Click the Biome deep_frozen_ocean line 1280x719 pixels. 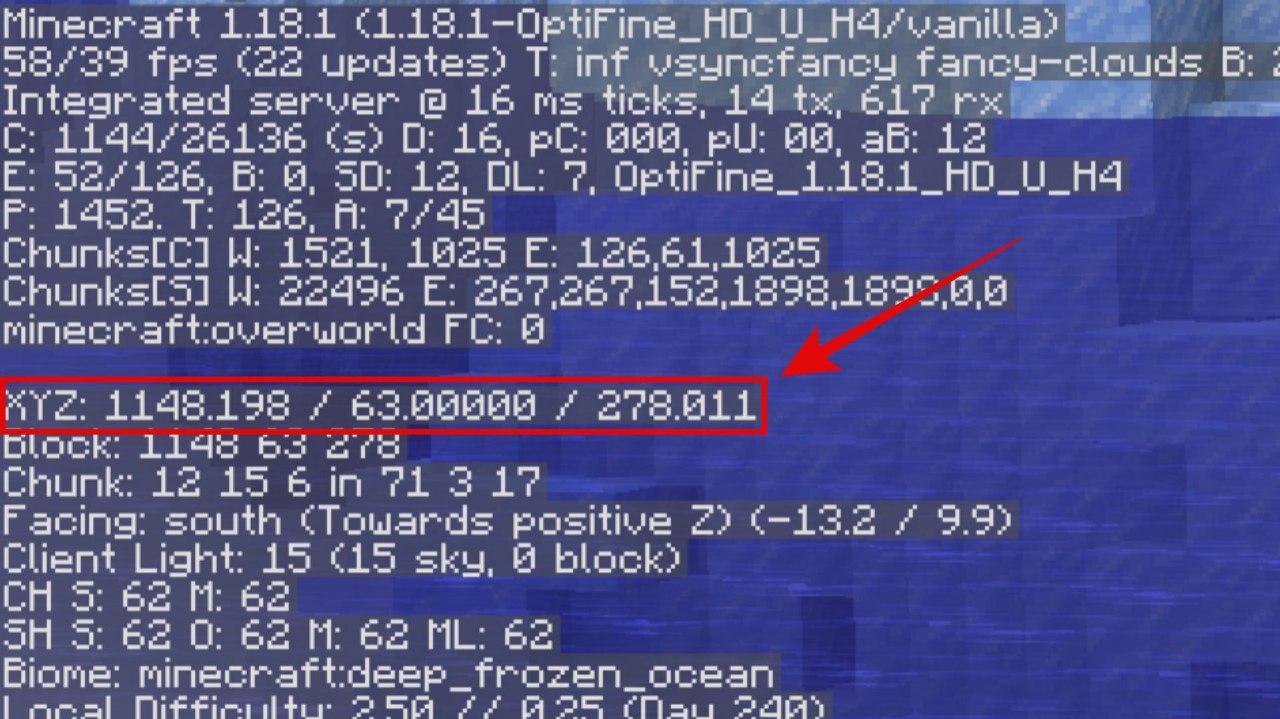(x=388, y=673)
